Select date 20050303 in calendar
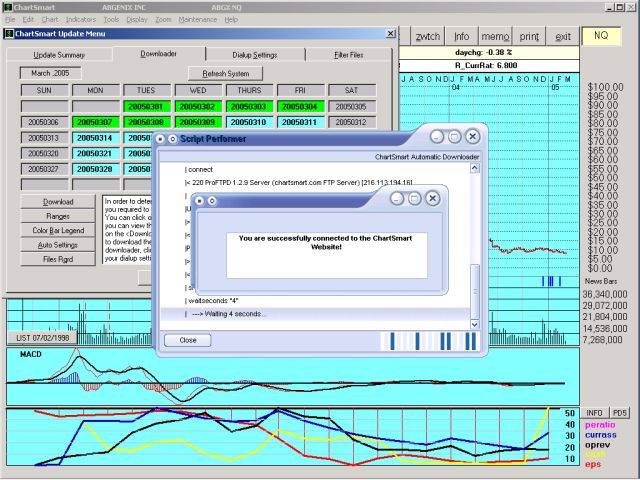The image size is (640, 480). [x=249, y=107]
